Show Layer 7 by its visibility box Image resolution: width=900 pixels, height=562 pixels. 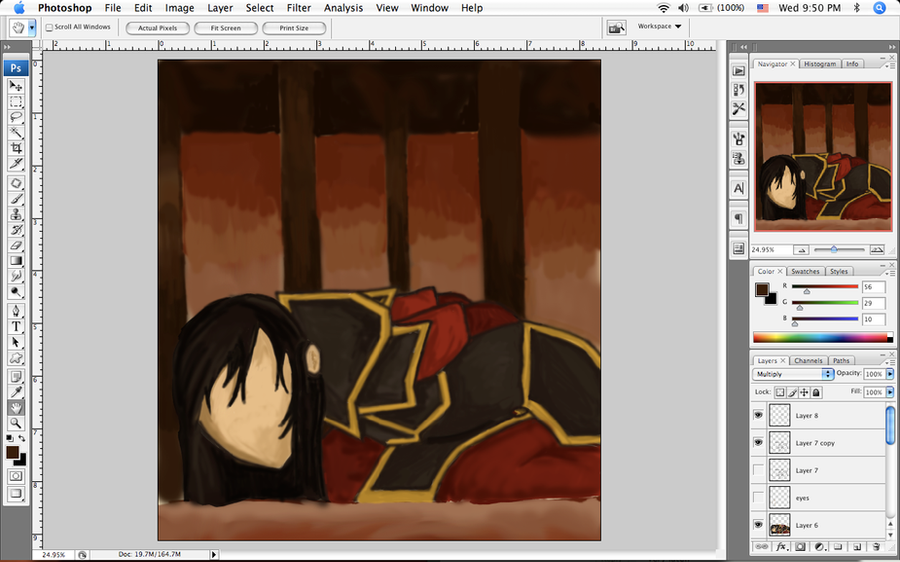(758, 470)
